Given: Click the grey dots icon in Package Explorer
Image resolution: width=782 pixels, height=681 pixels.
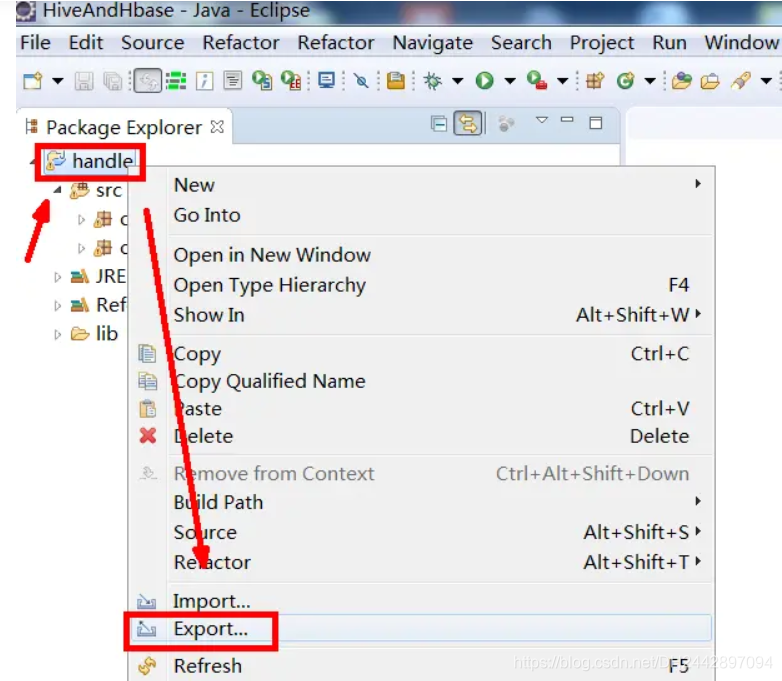Looking at the screenshot, I should [x=506, y=124].
